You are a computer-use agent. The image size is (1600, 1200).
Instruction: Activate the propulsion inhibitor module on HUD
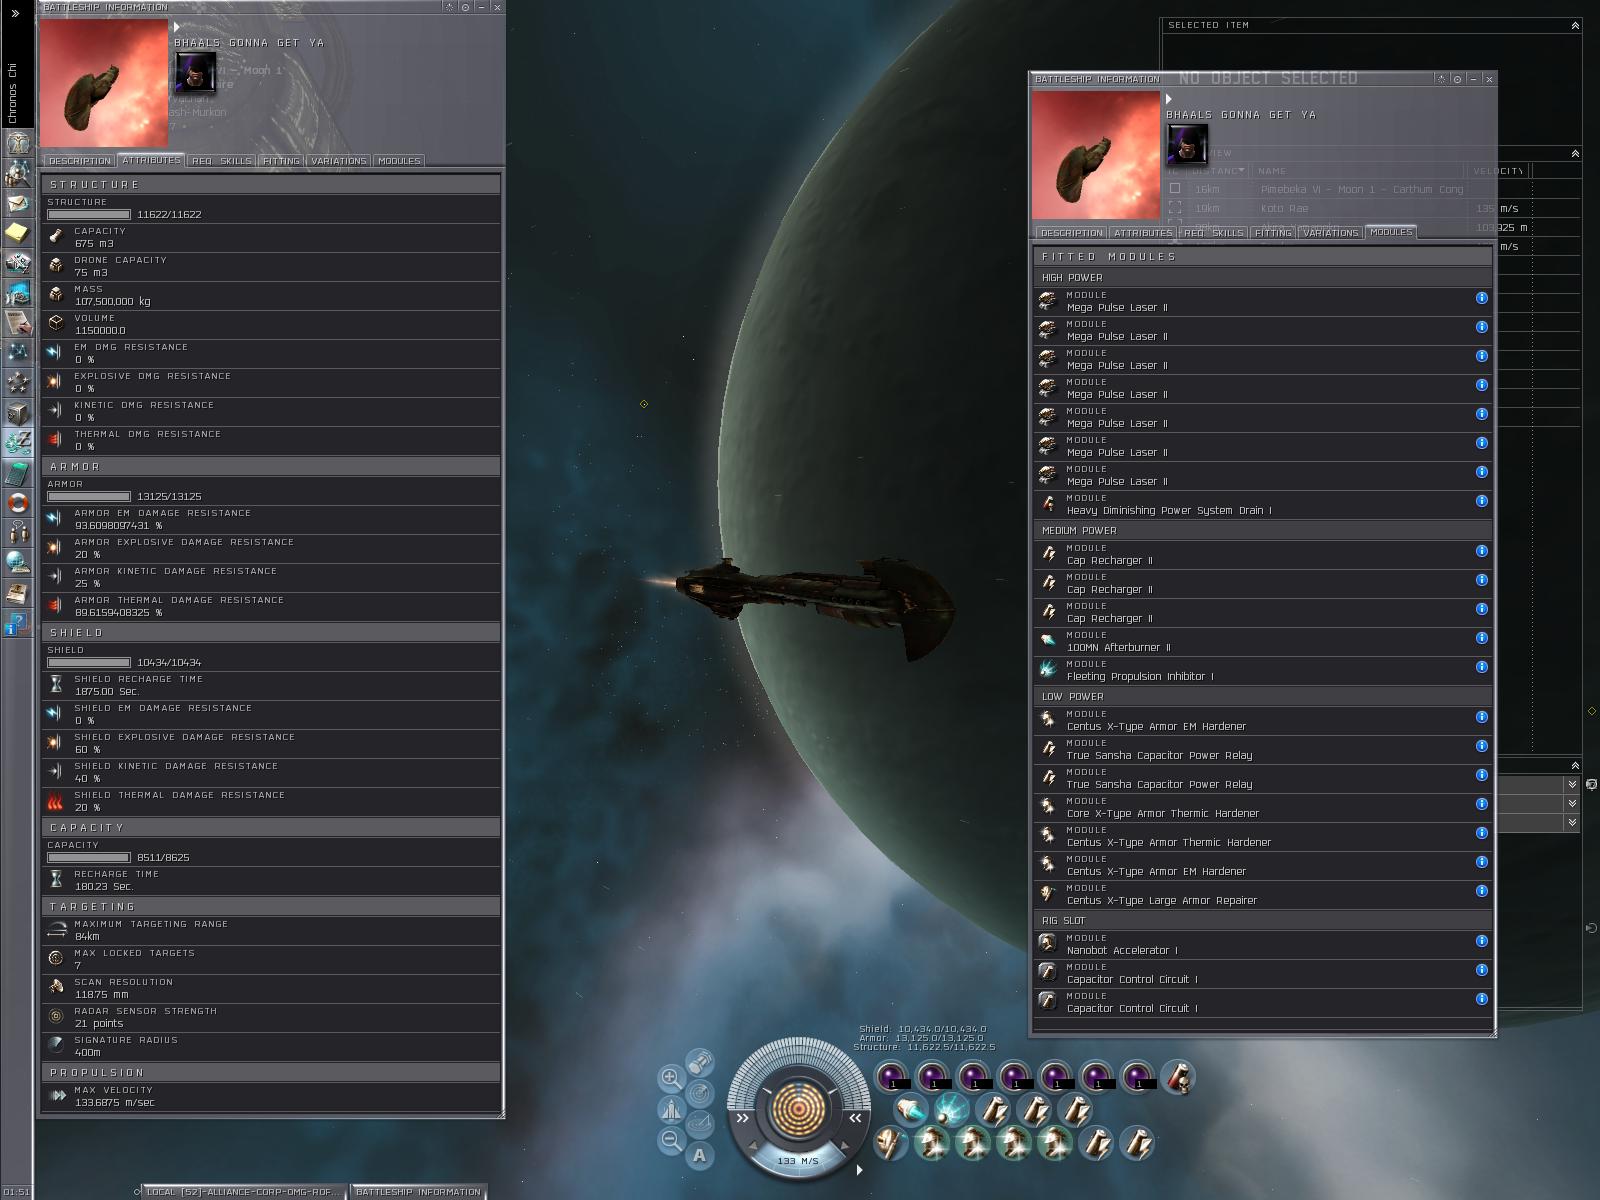click(951, 1110)
